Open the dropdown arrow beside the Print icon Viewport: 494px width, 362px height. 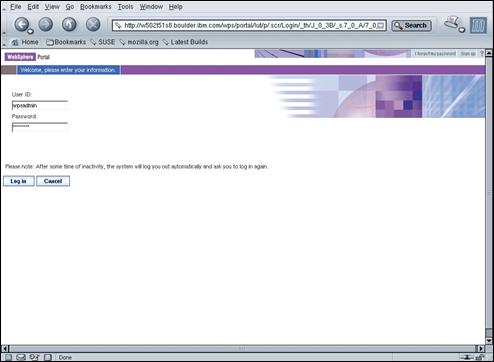click(462, 30)
